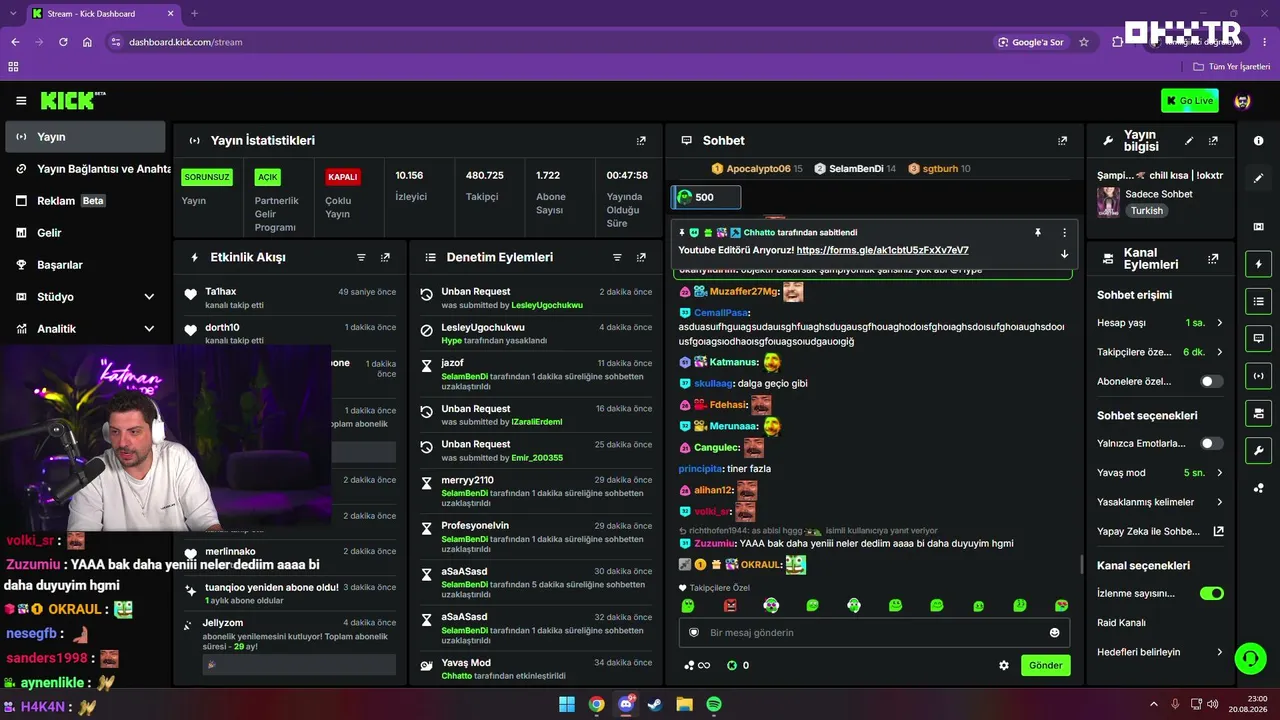Open the hamburger menu beside Kick logo
Screen dimensions: 1280x720
pyautogui.click(x=21, y=101)
